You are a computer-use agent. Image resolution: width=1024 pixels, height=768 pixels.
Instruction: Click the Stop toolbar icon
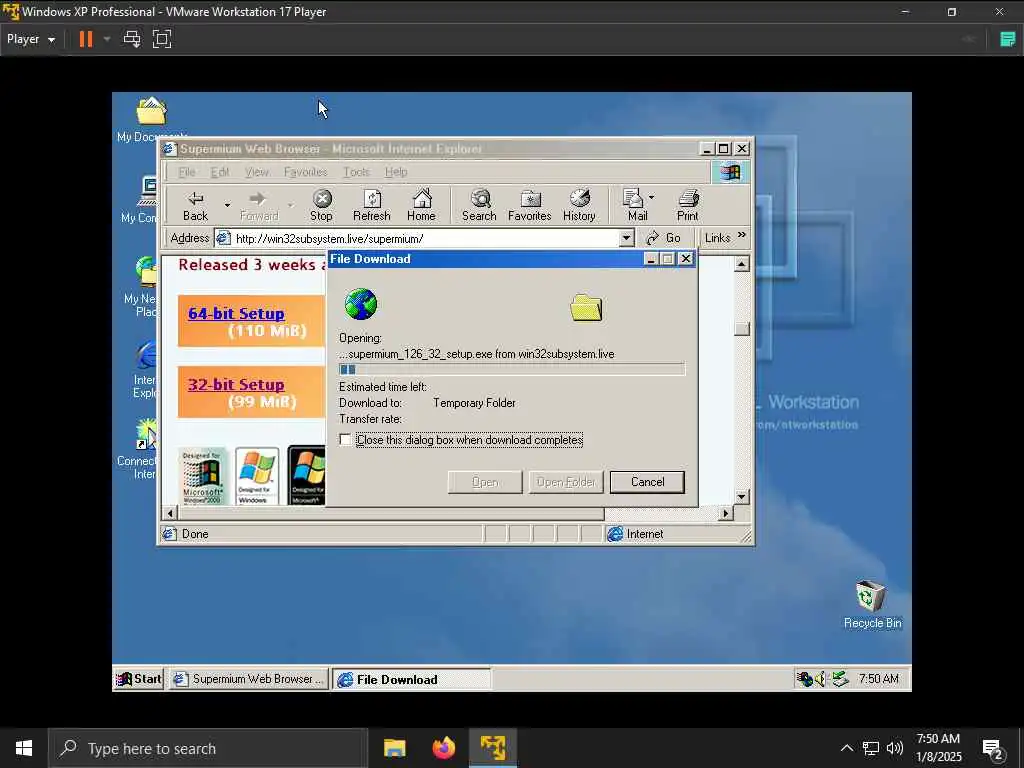321,205
